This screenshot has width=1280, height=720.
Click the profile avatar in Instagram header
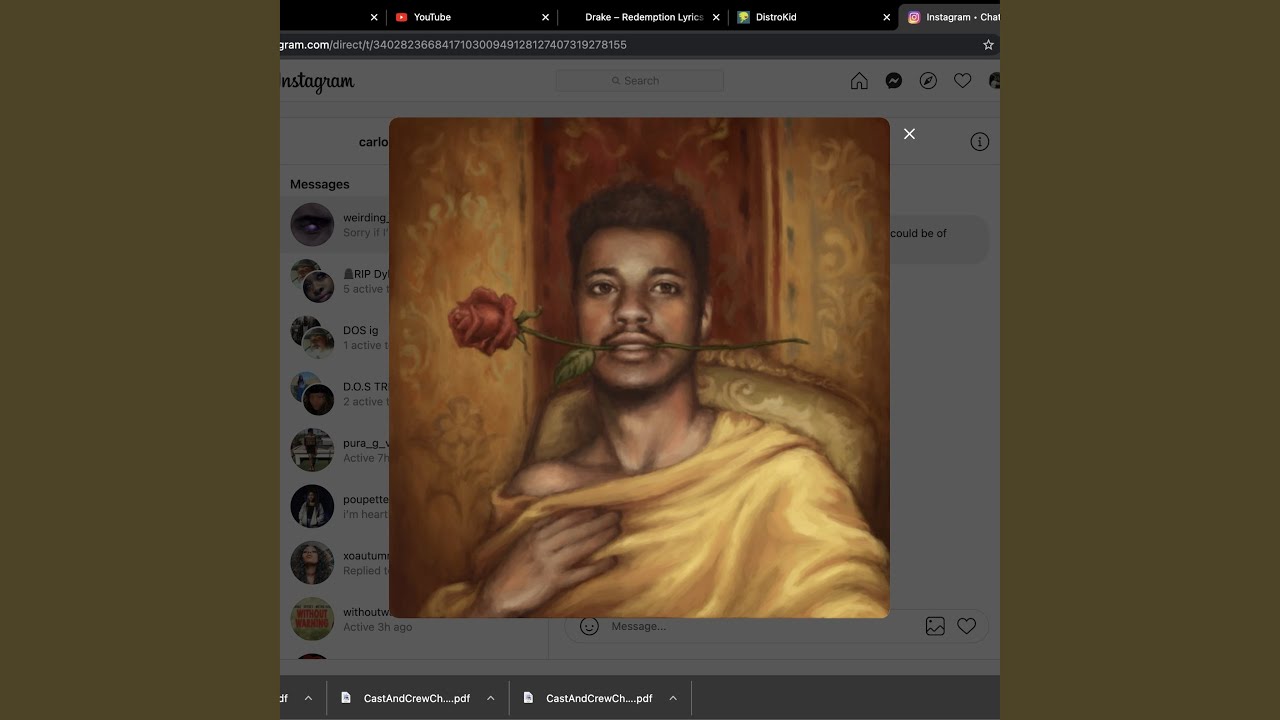click(994, 81)
